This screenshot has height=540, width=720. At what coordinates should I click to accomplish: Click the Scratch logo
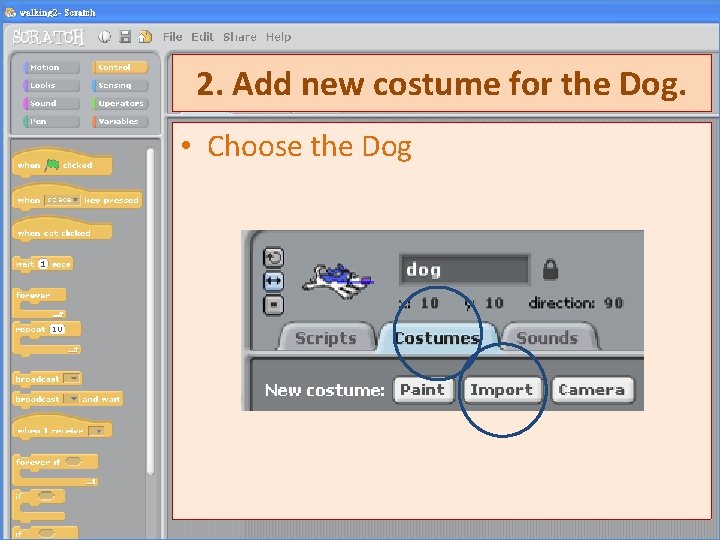point(48,37)
